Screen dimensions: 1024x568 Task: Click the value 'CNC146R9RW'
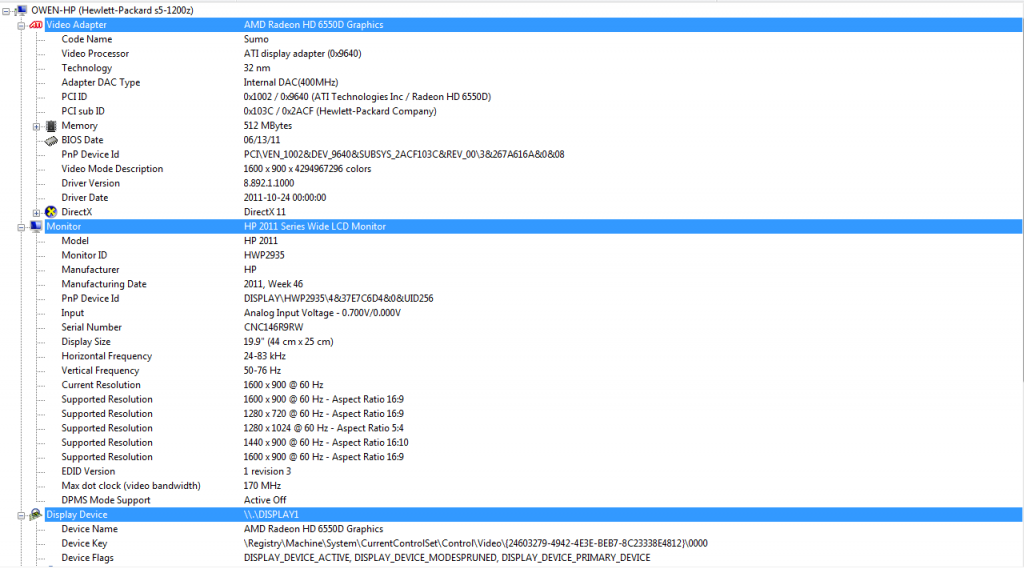point(273,327)
